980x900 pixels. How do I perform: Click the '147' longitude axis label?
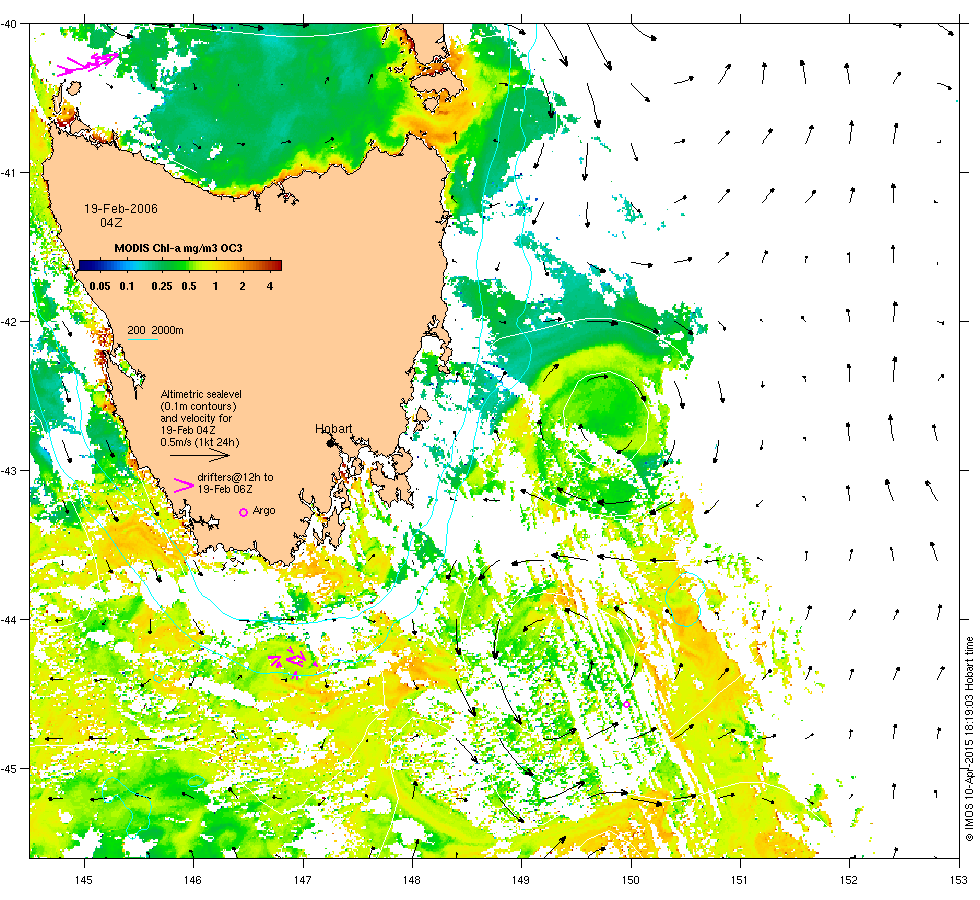302,880
